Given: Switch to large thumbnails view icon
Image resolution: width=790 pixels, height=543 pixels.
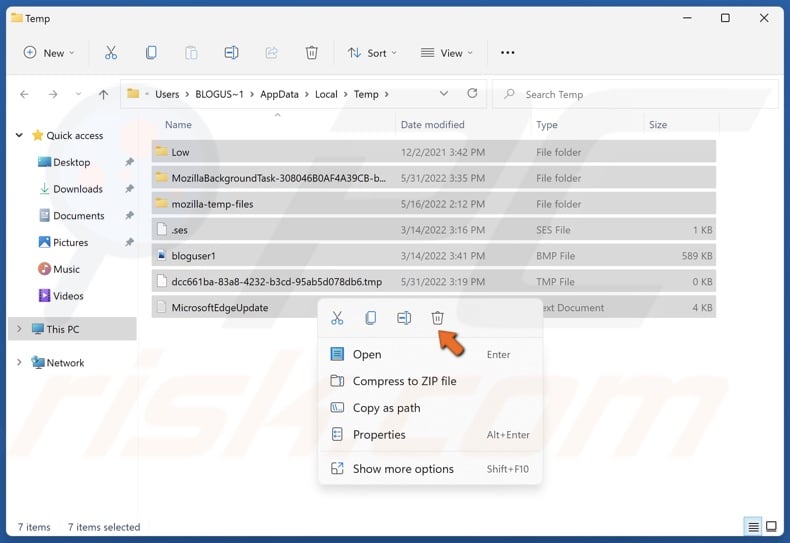Looking at the screenshot, I should pyautogui.click(x=771, y=527).
